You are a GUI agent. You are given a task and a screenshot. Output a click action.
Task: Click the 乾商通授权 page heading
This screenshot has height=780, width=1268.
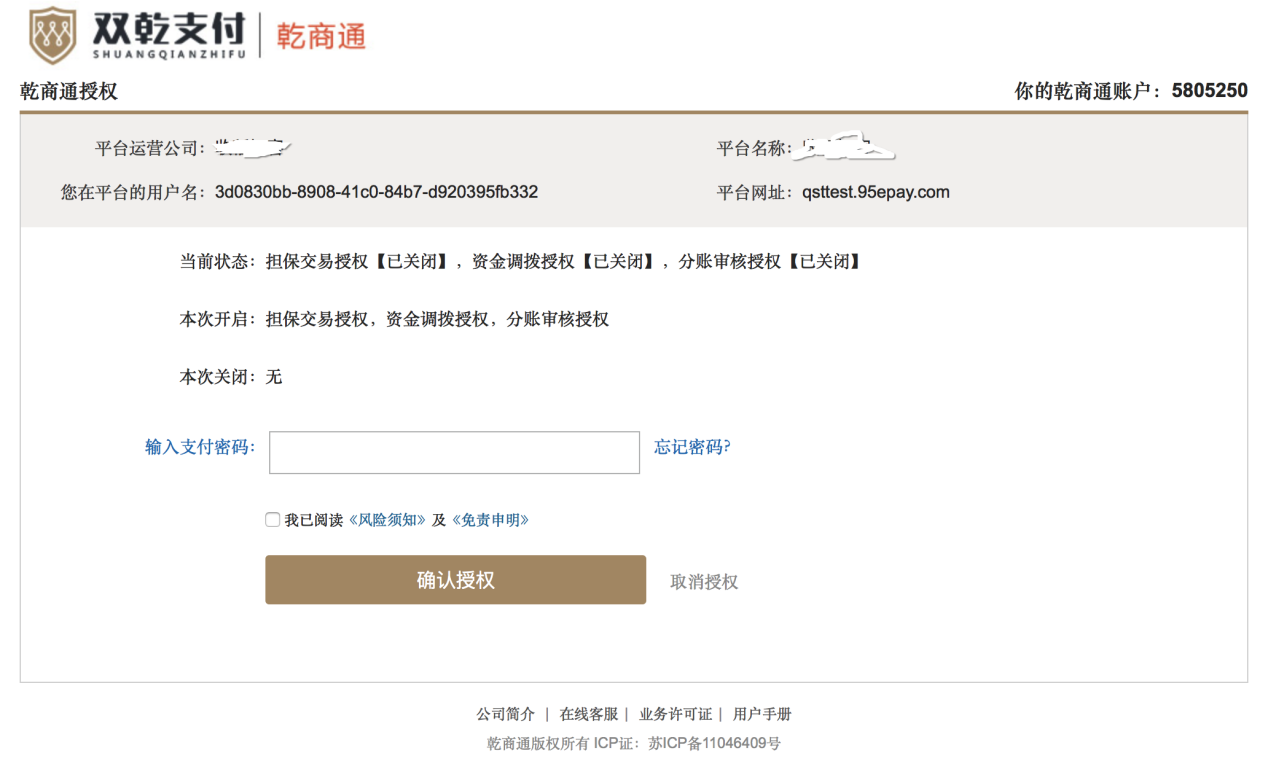tap(69, 92)
